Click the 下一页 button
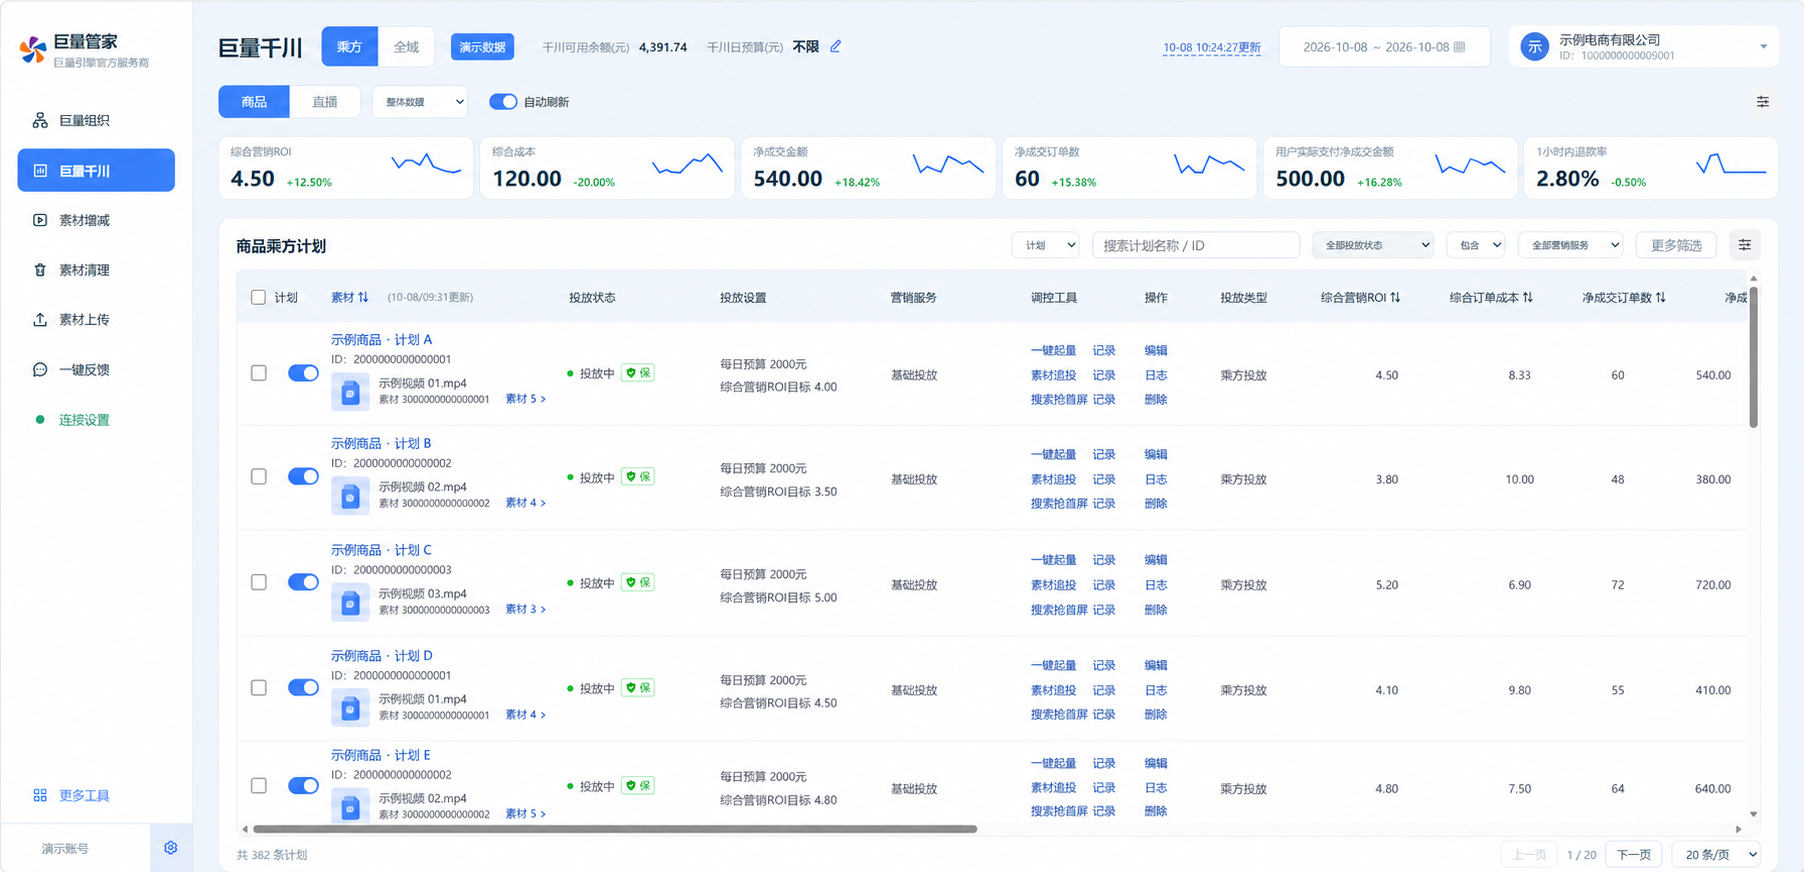 (1634, 855)
